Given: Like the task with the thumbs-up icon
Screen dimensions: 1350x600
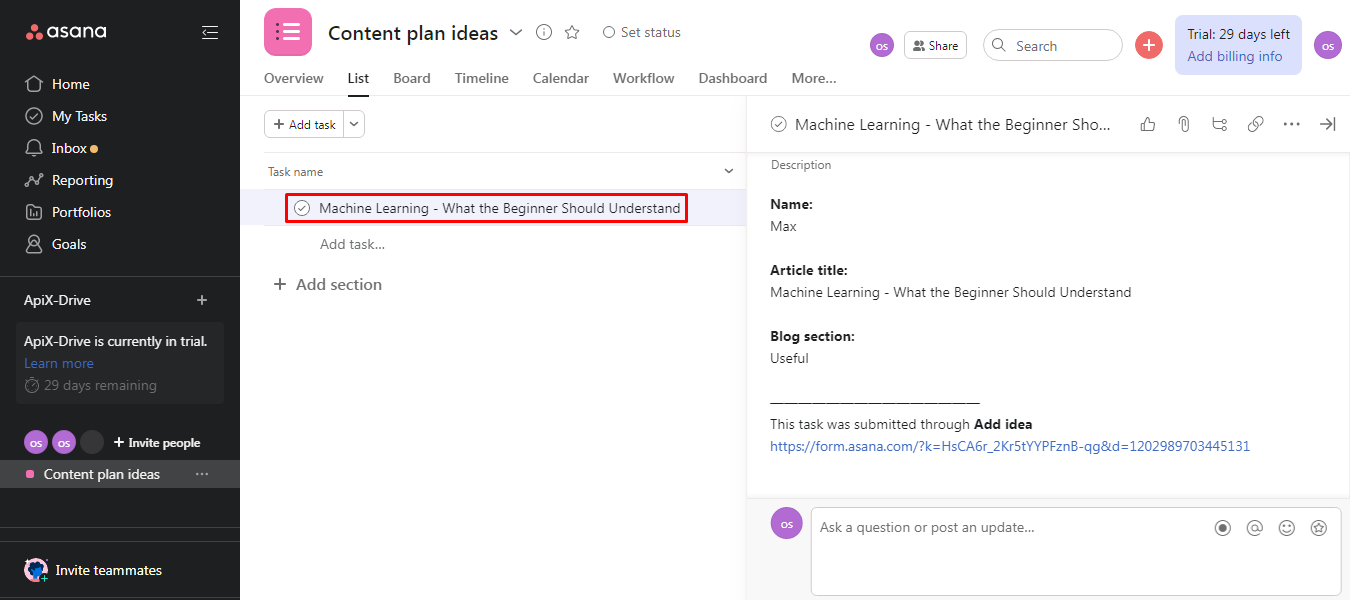Looking at the screenshot, I should click(x=1147, y=123).
